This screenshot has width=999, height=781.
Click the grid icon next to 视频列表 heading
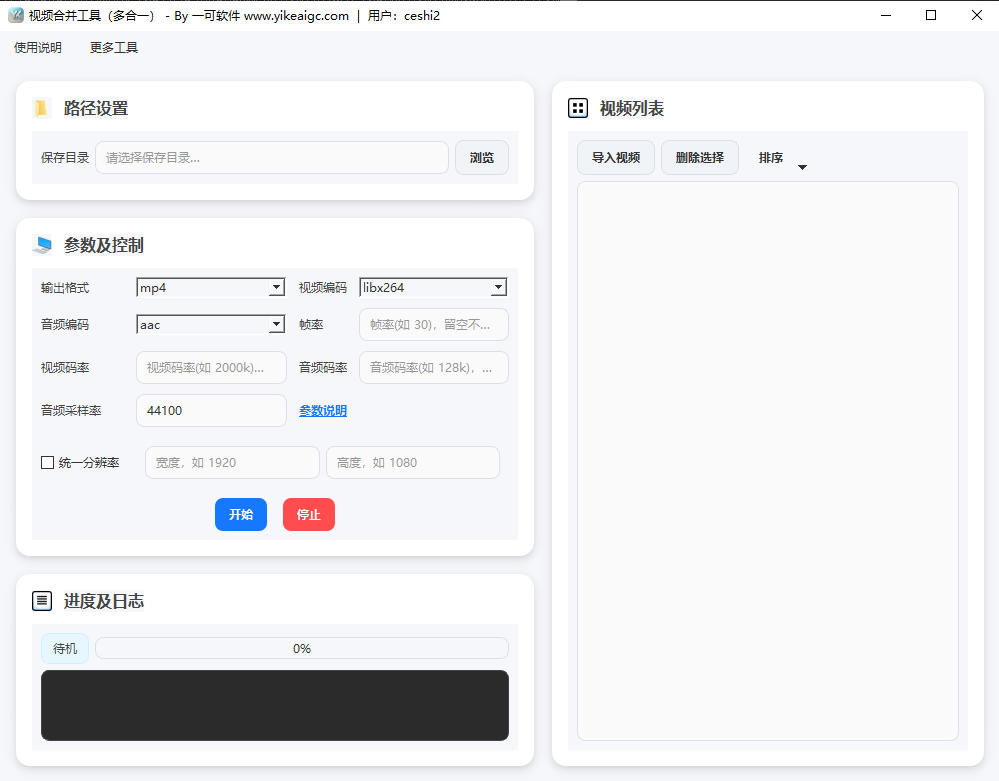[577, 108]
